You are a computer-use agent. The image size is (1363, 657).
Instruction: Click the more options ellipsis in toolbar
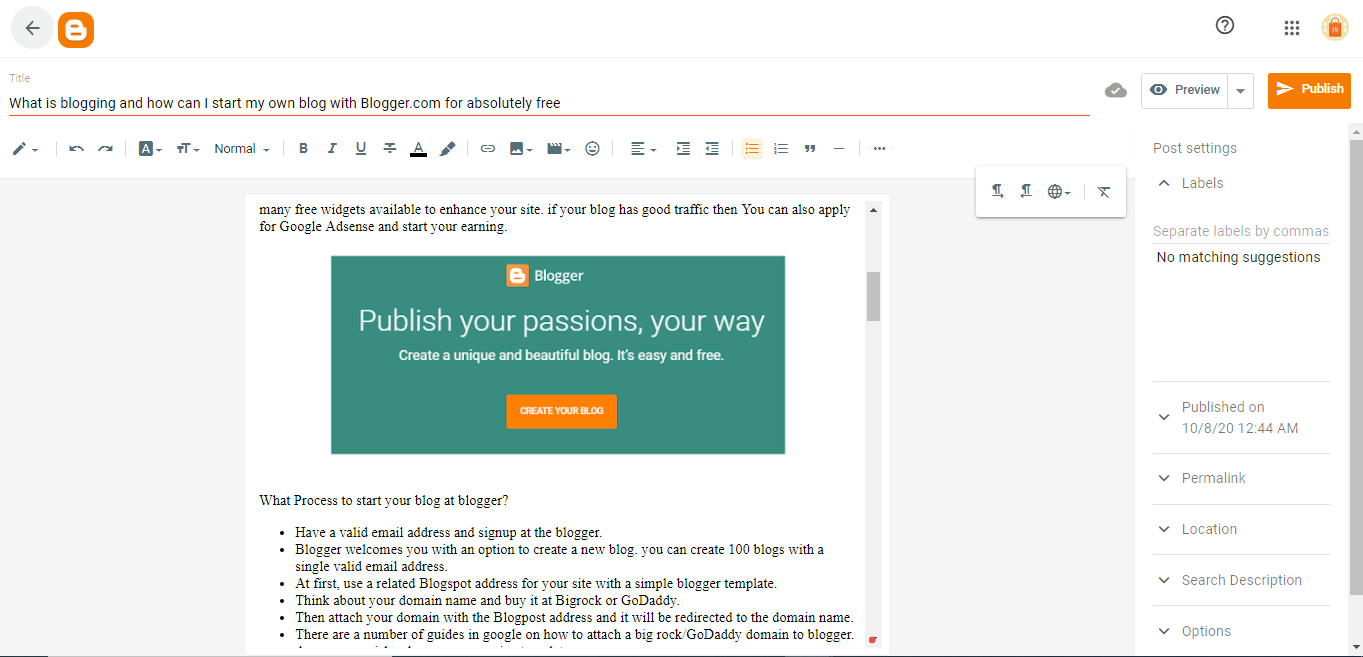coord(879,149)
